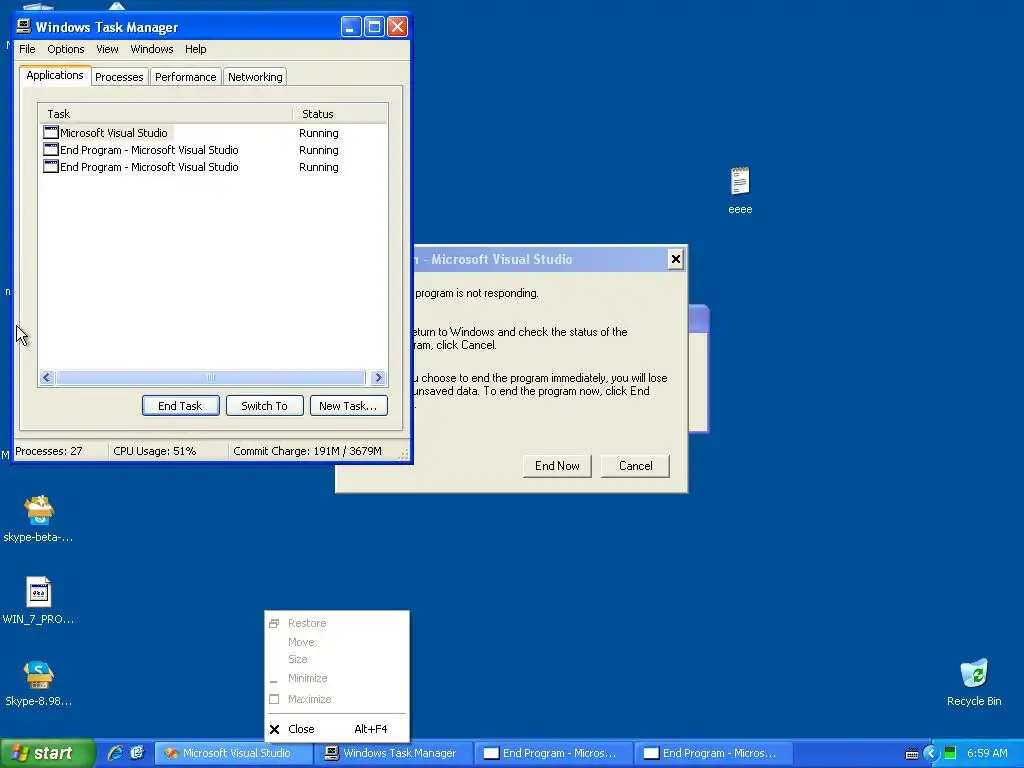Open the Options menu in Task Manager
The width and height of the screenshot is (1024, 768).
(x=65, y=49)
